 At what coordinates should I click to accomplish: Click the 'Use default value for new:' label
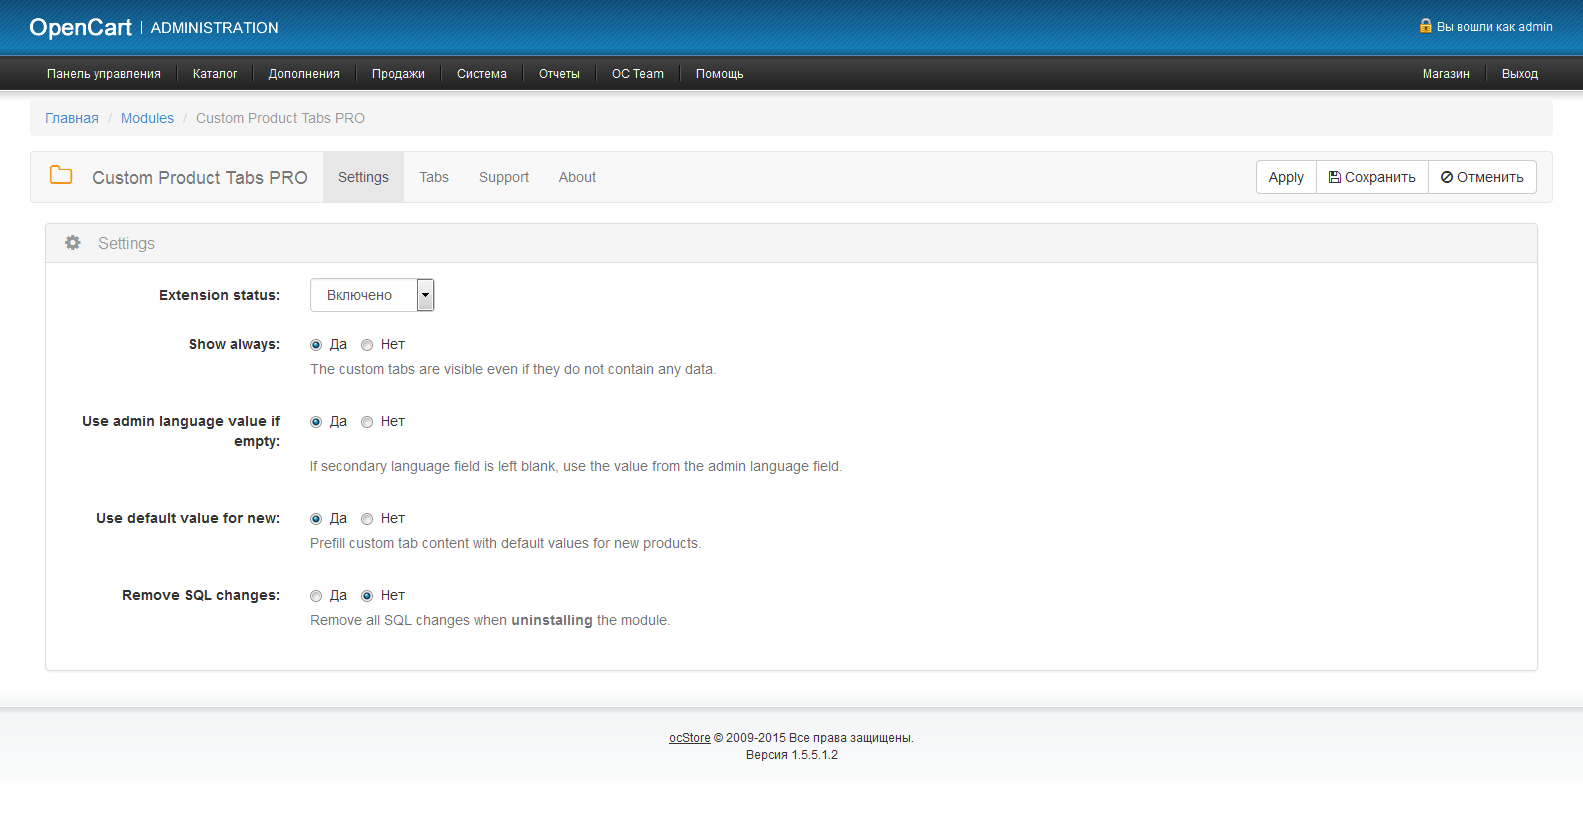[188, 518]
